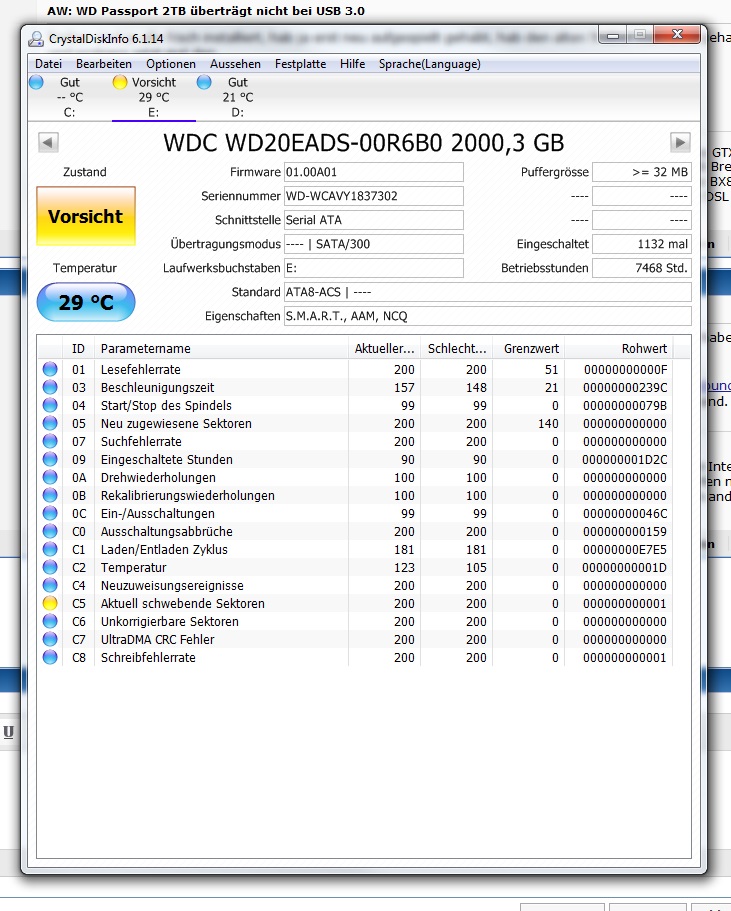Screen dimensions: 731x911
Task: Close the CrystalDiskInfo window
Action: tap(677, 35)
